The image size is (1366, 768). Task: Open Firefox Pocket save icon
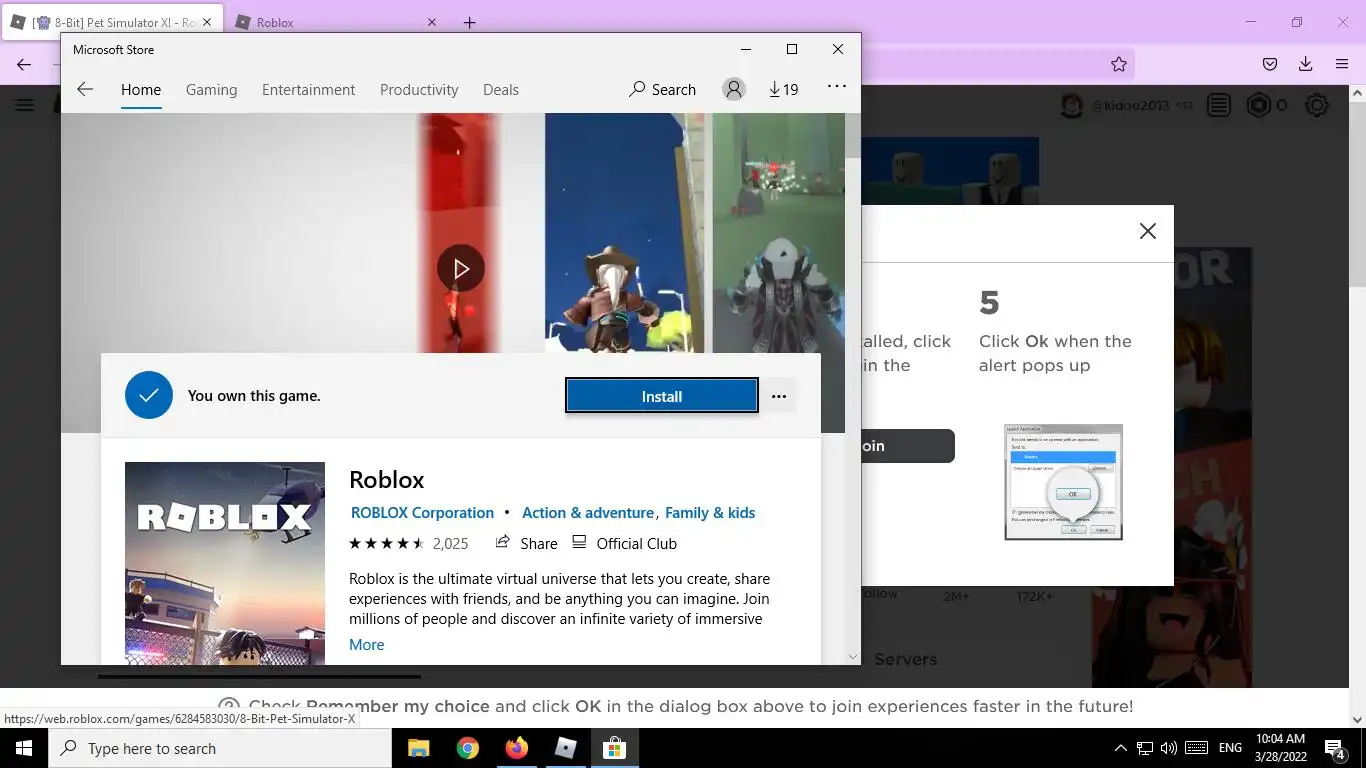[1269, 64]
